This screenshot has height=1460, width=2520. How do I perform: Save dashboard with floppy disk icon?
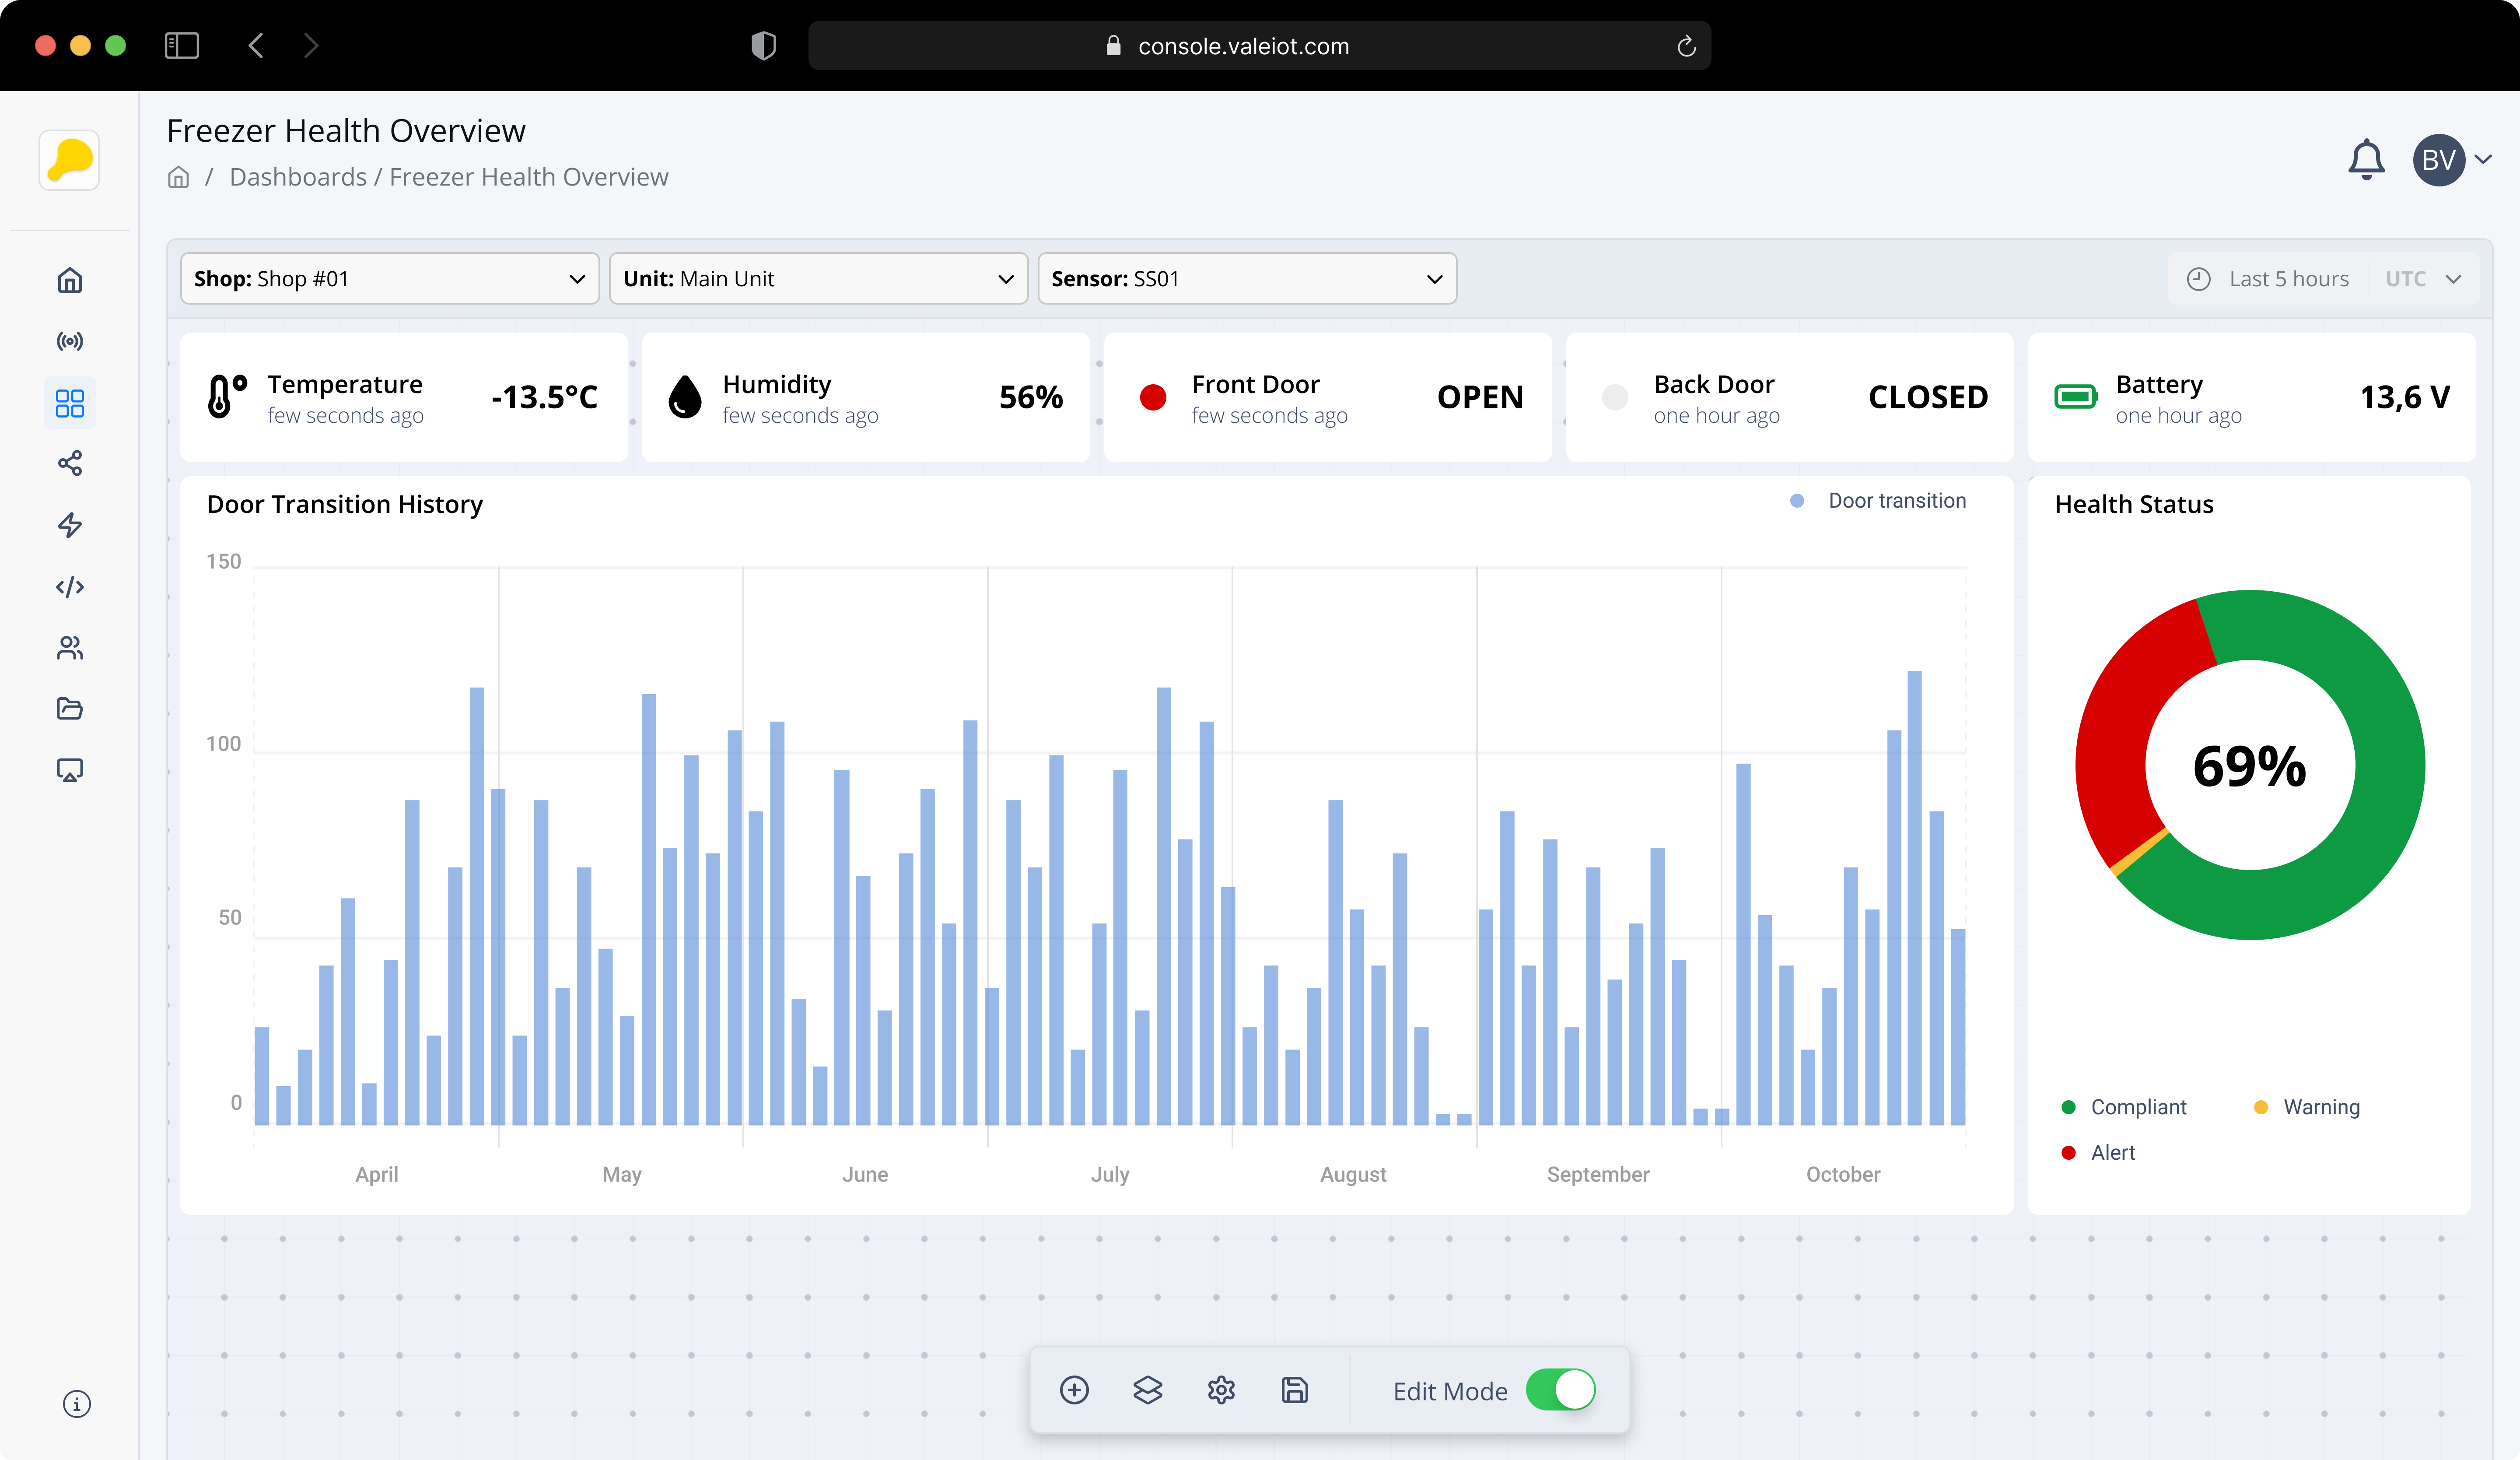tap(1295, 1390)
